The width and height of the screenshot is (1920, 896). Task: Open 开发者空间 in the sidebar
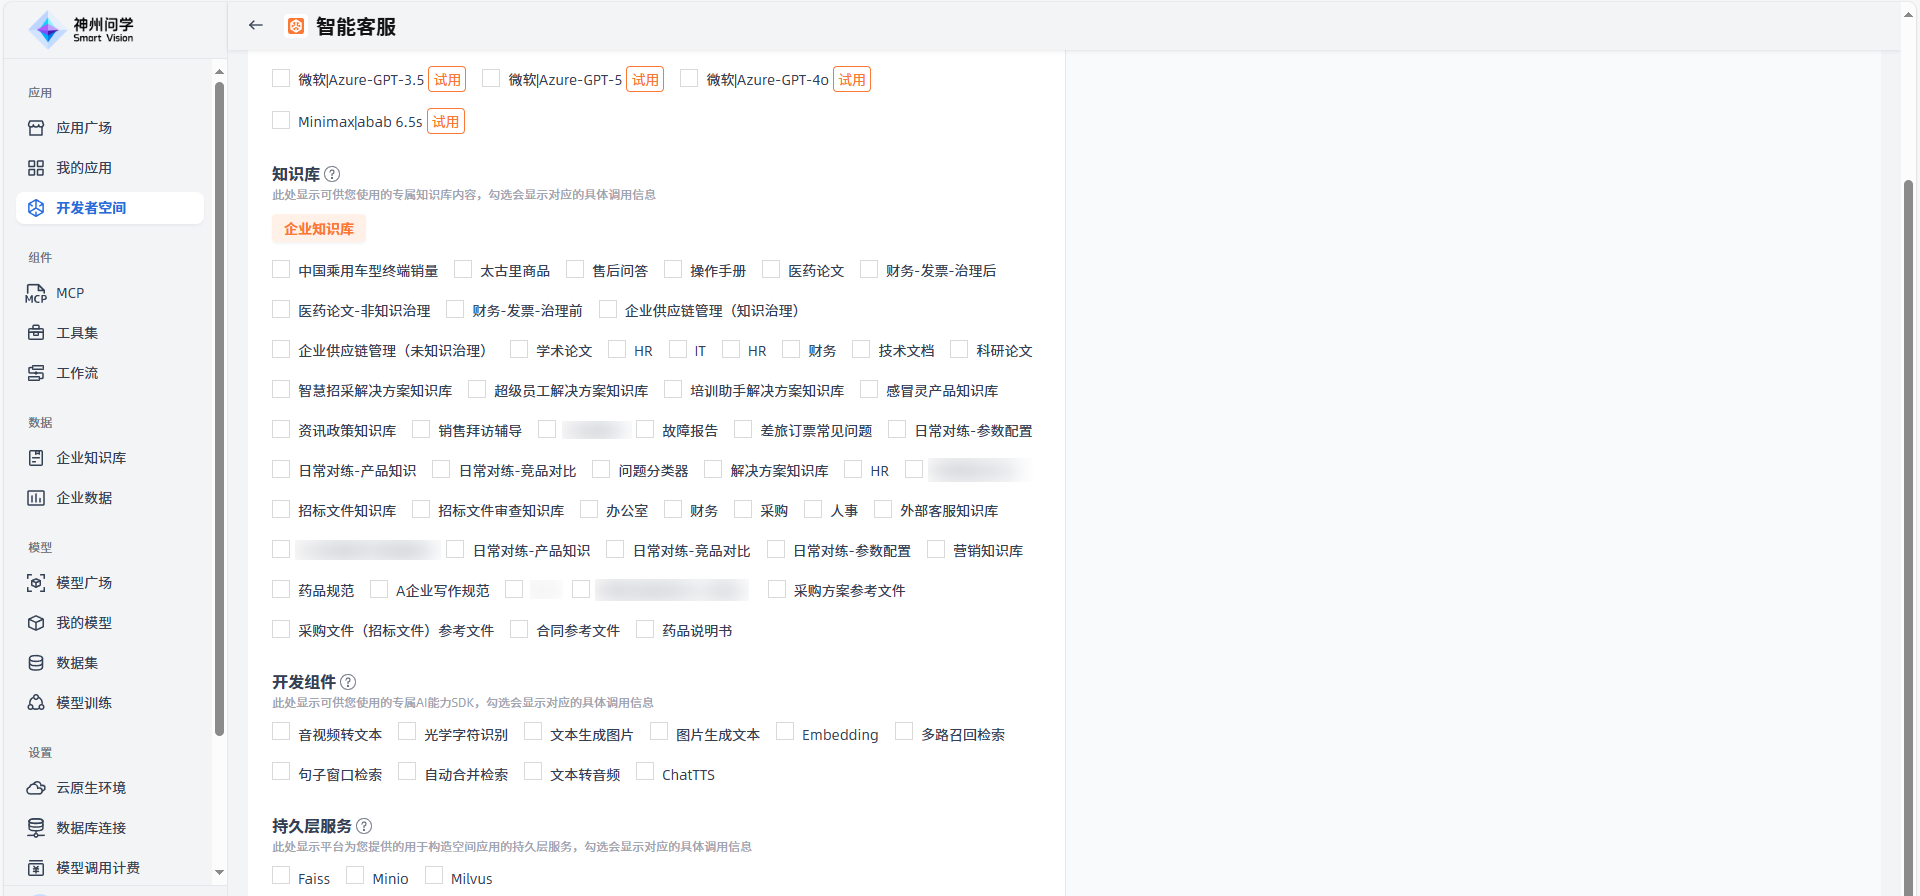[91, 208]
